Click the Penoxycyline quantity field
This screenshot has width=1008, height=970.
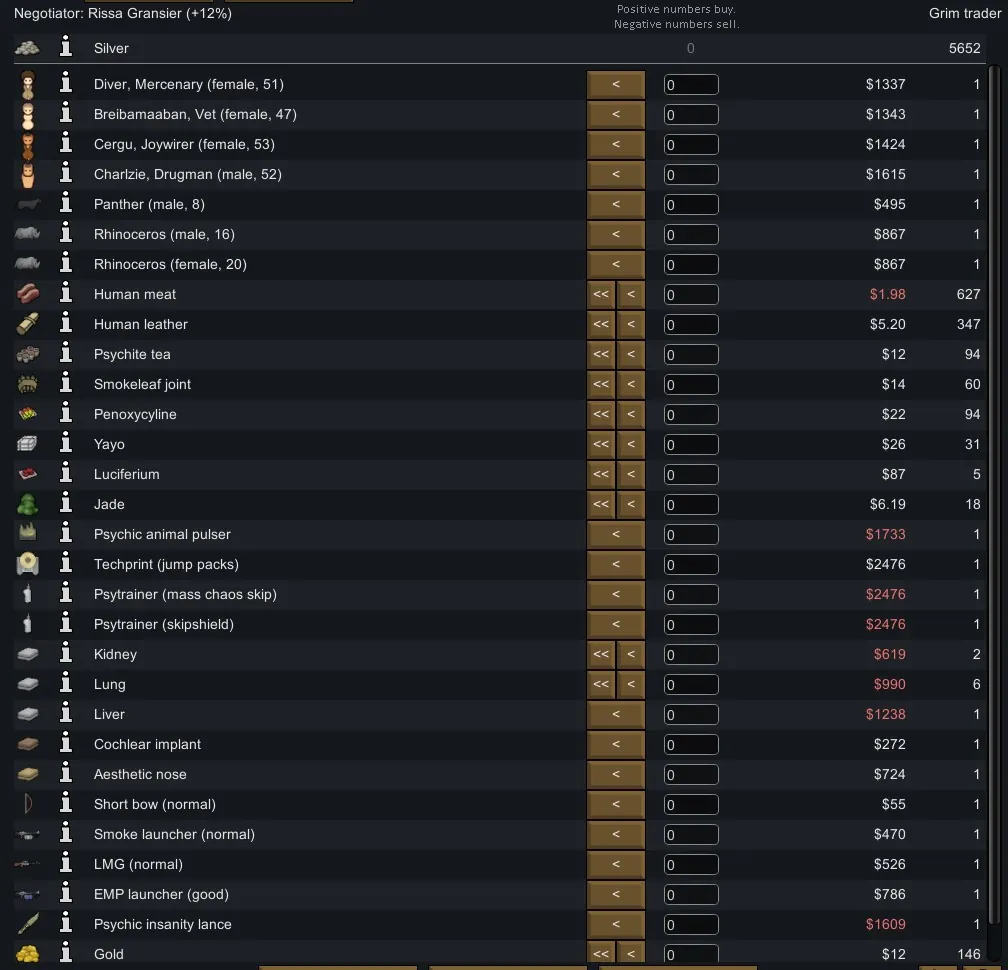click(x=691, y=414)
